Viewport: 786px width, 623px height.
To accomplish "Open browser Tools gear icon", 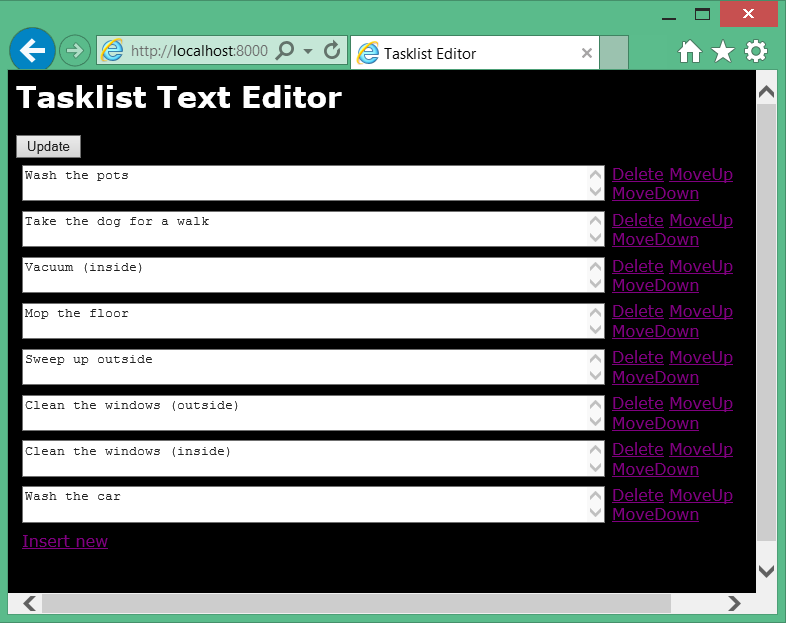I will coord(757,52).
